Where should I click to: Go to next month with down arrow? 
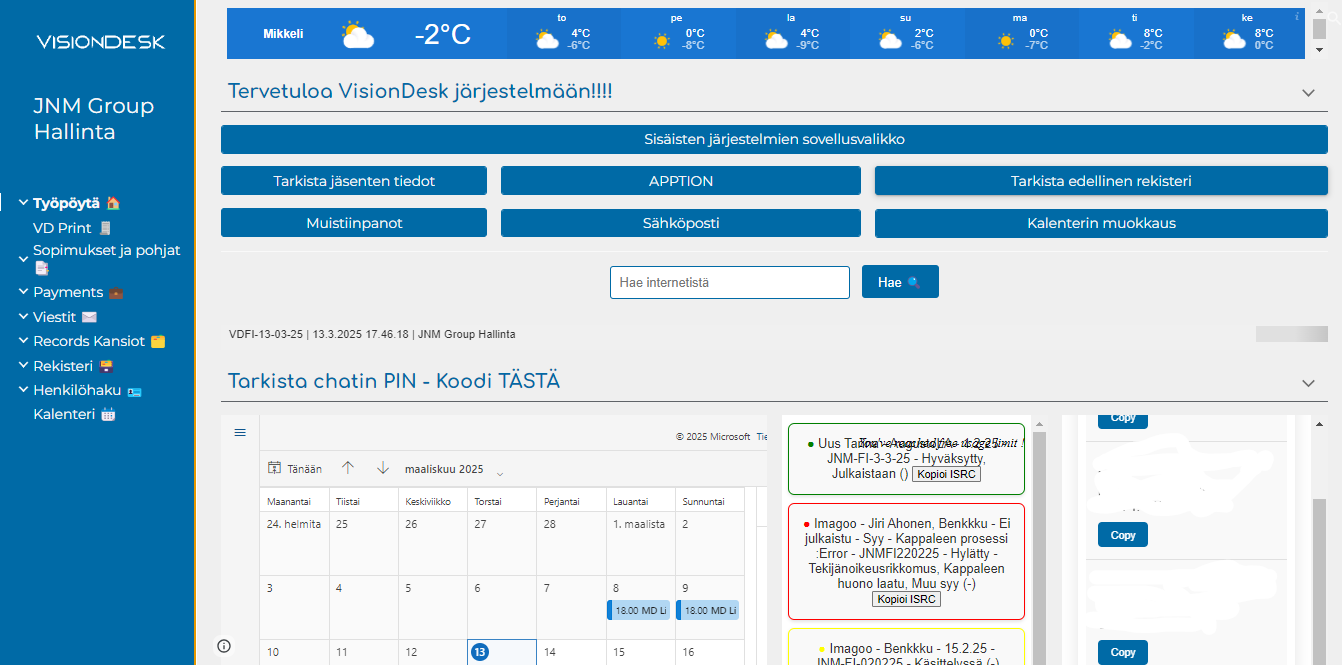click(383, 468)
